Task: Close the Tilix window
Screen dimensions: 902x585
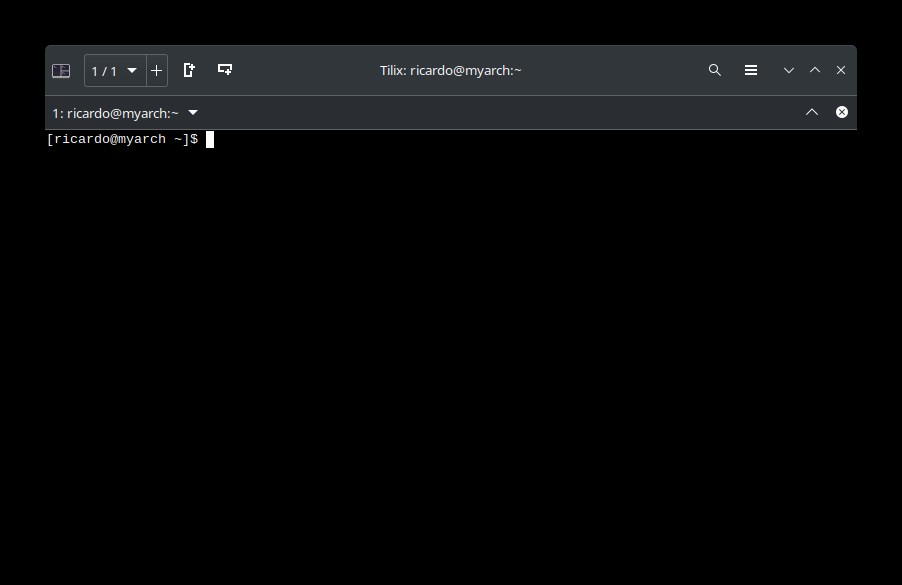Action: point(841,70)
